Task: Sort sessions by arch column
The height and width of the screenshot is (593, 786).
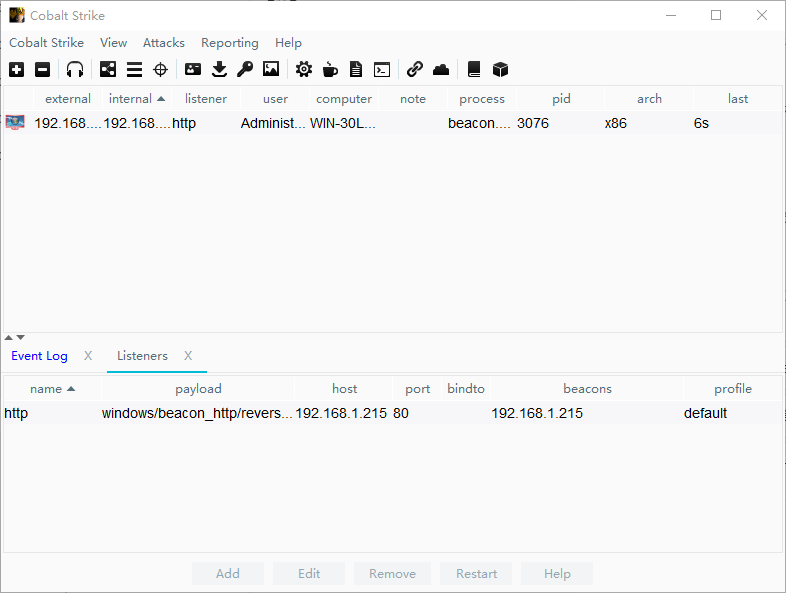Action: [649, 99]
